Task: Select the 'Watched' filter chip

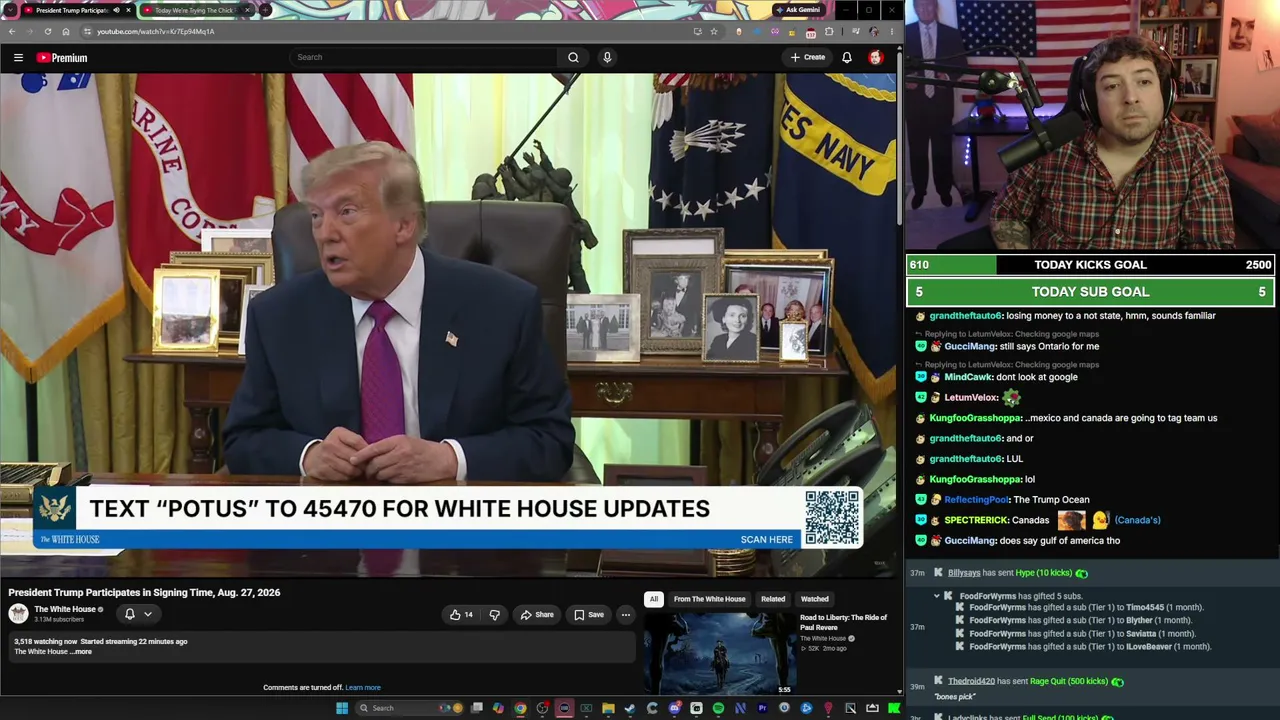Action: click(814, 599)
